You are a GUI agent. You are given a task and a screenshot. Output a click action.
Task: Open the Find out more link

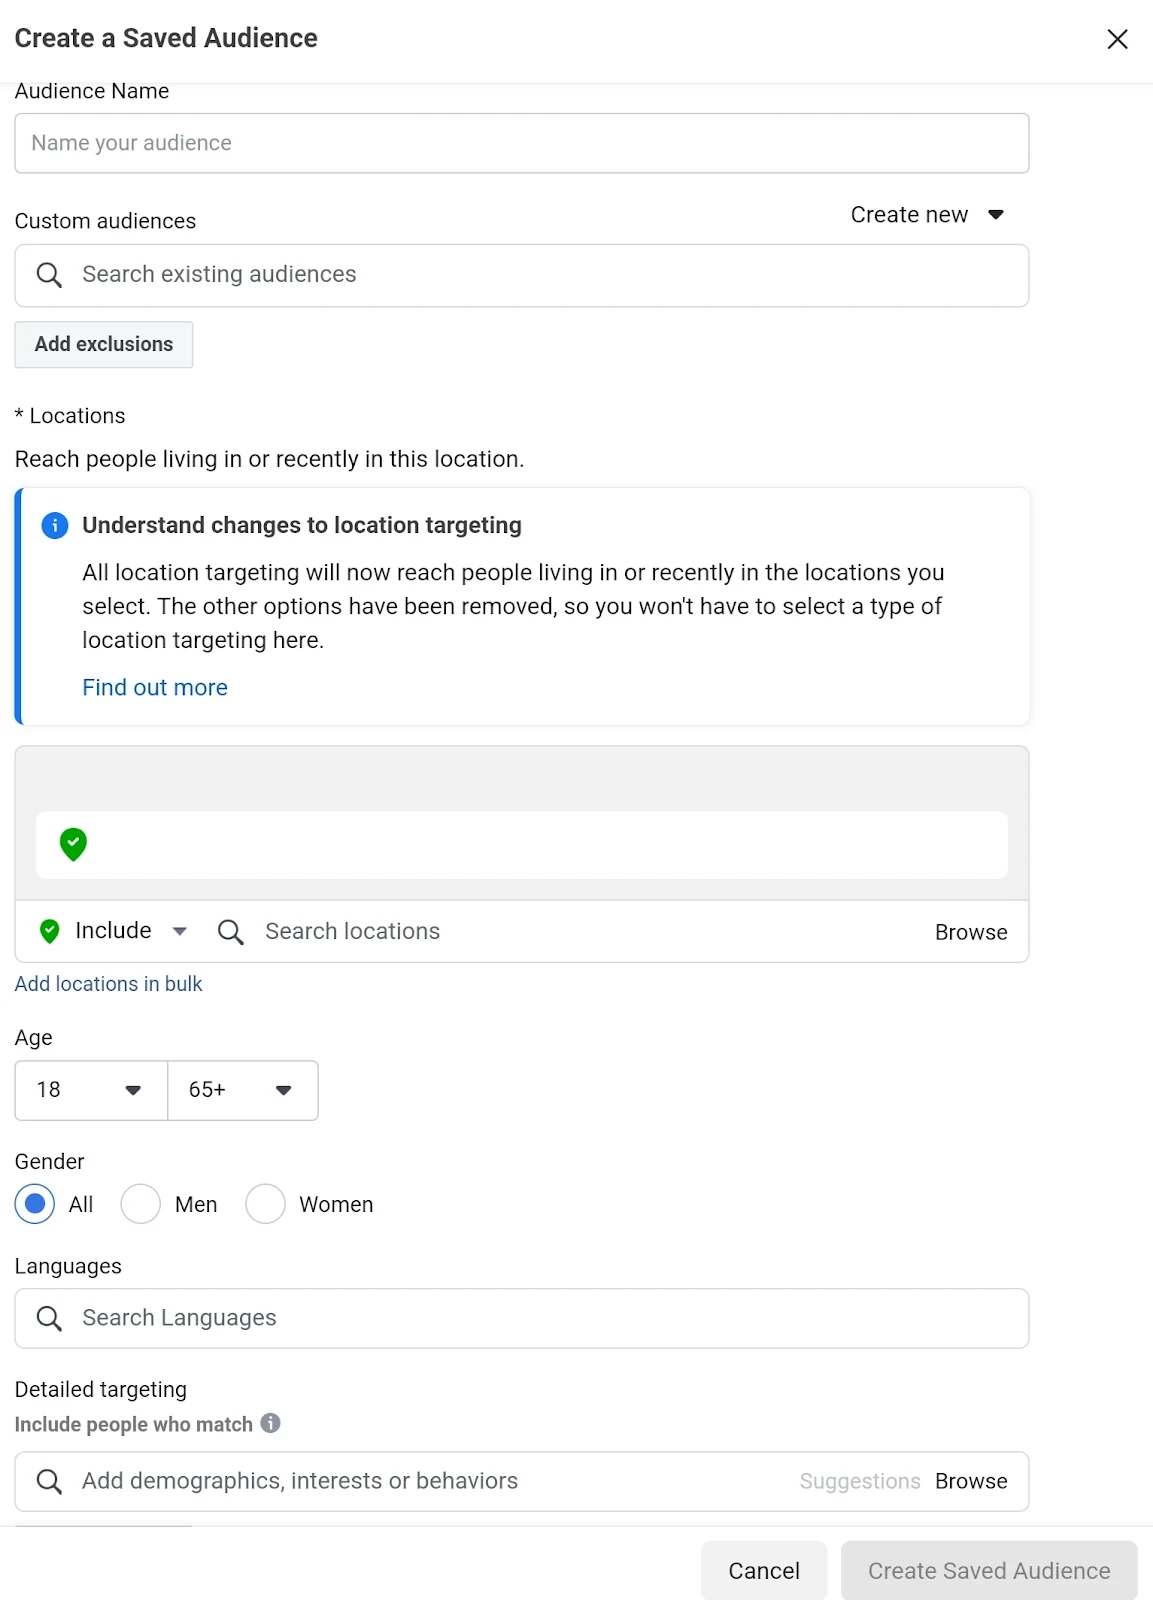(155, 687)
